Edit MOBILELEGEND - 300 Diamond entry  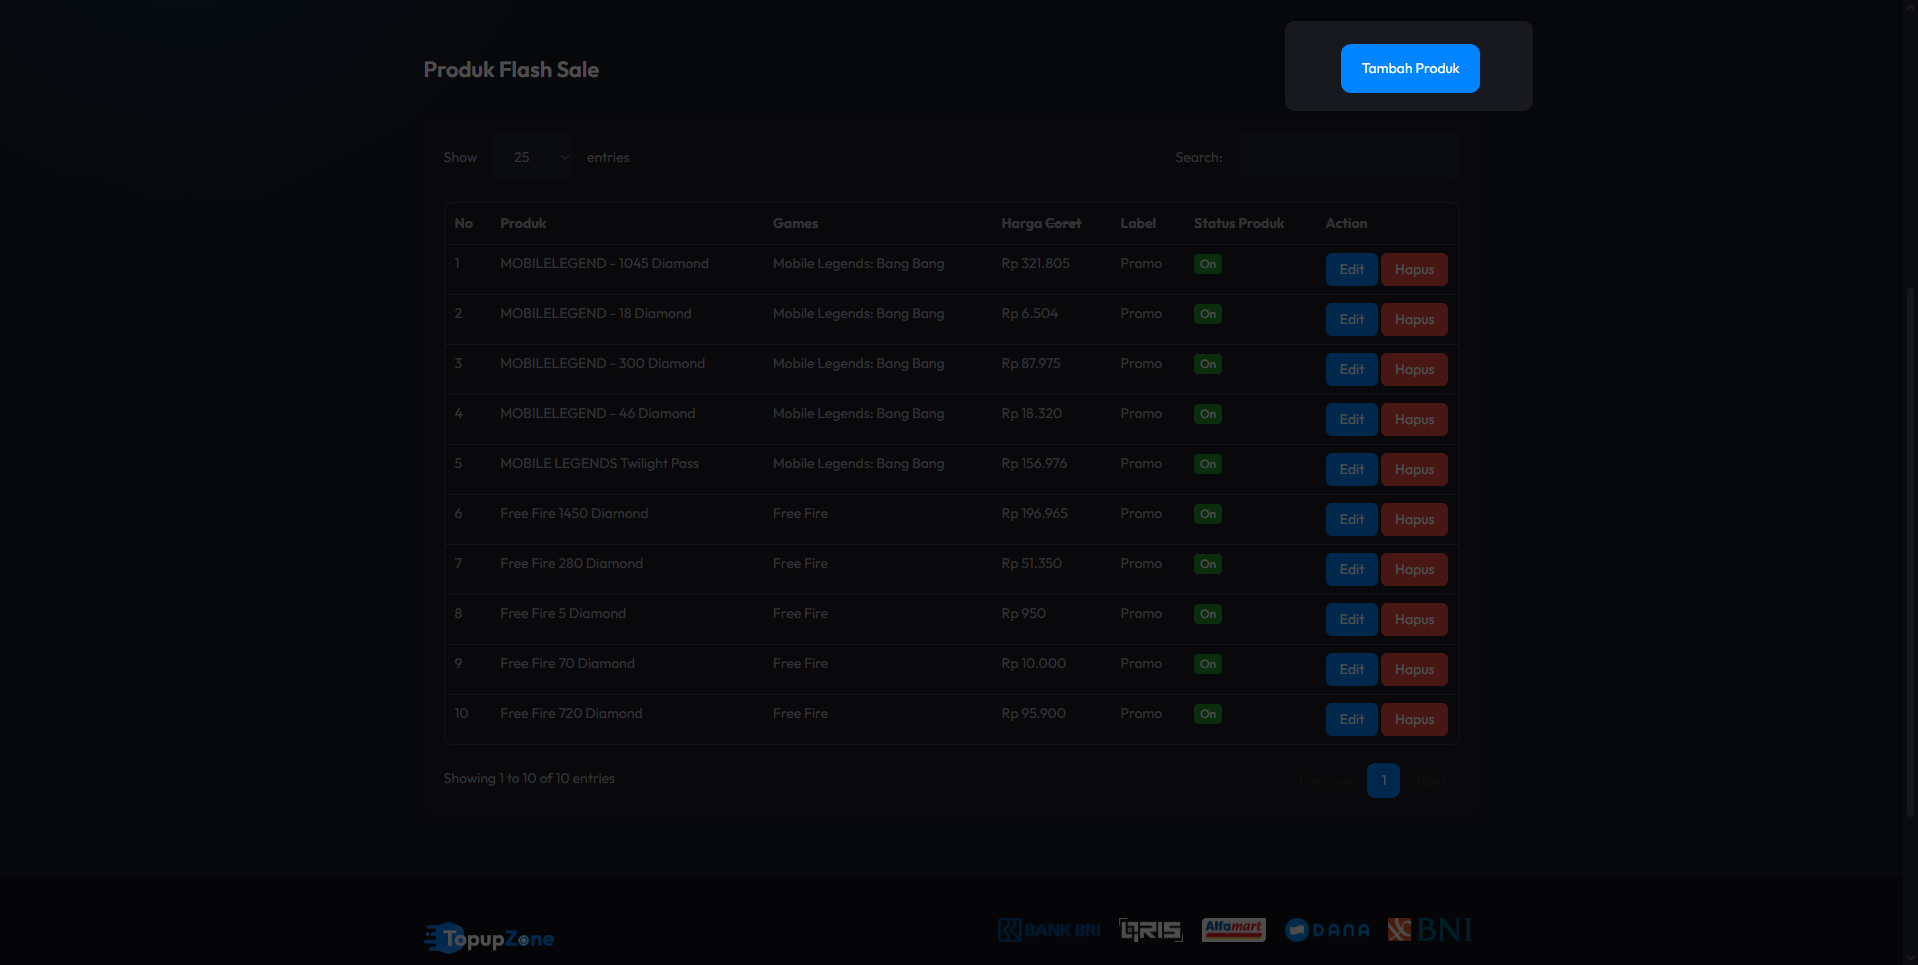click(x=1352, y=369)
